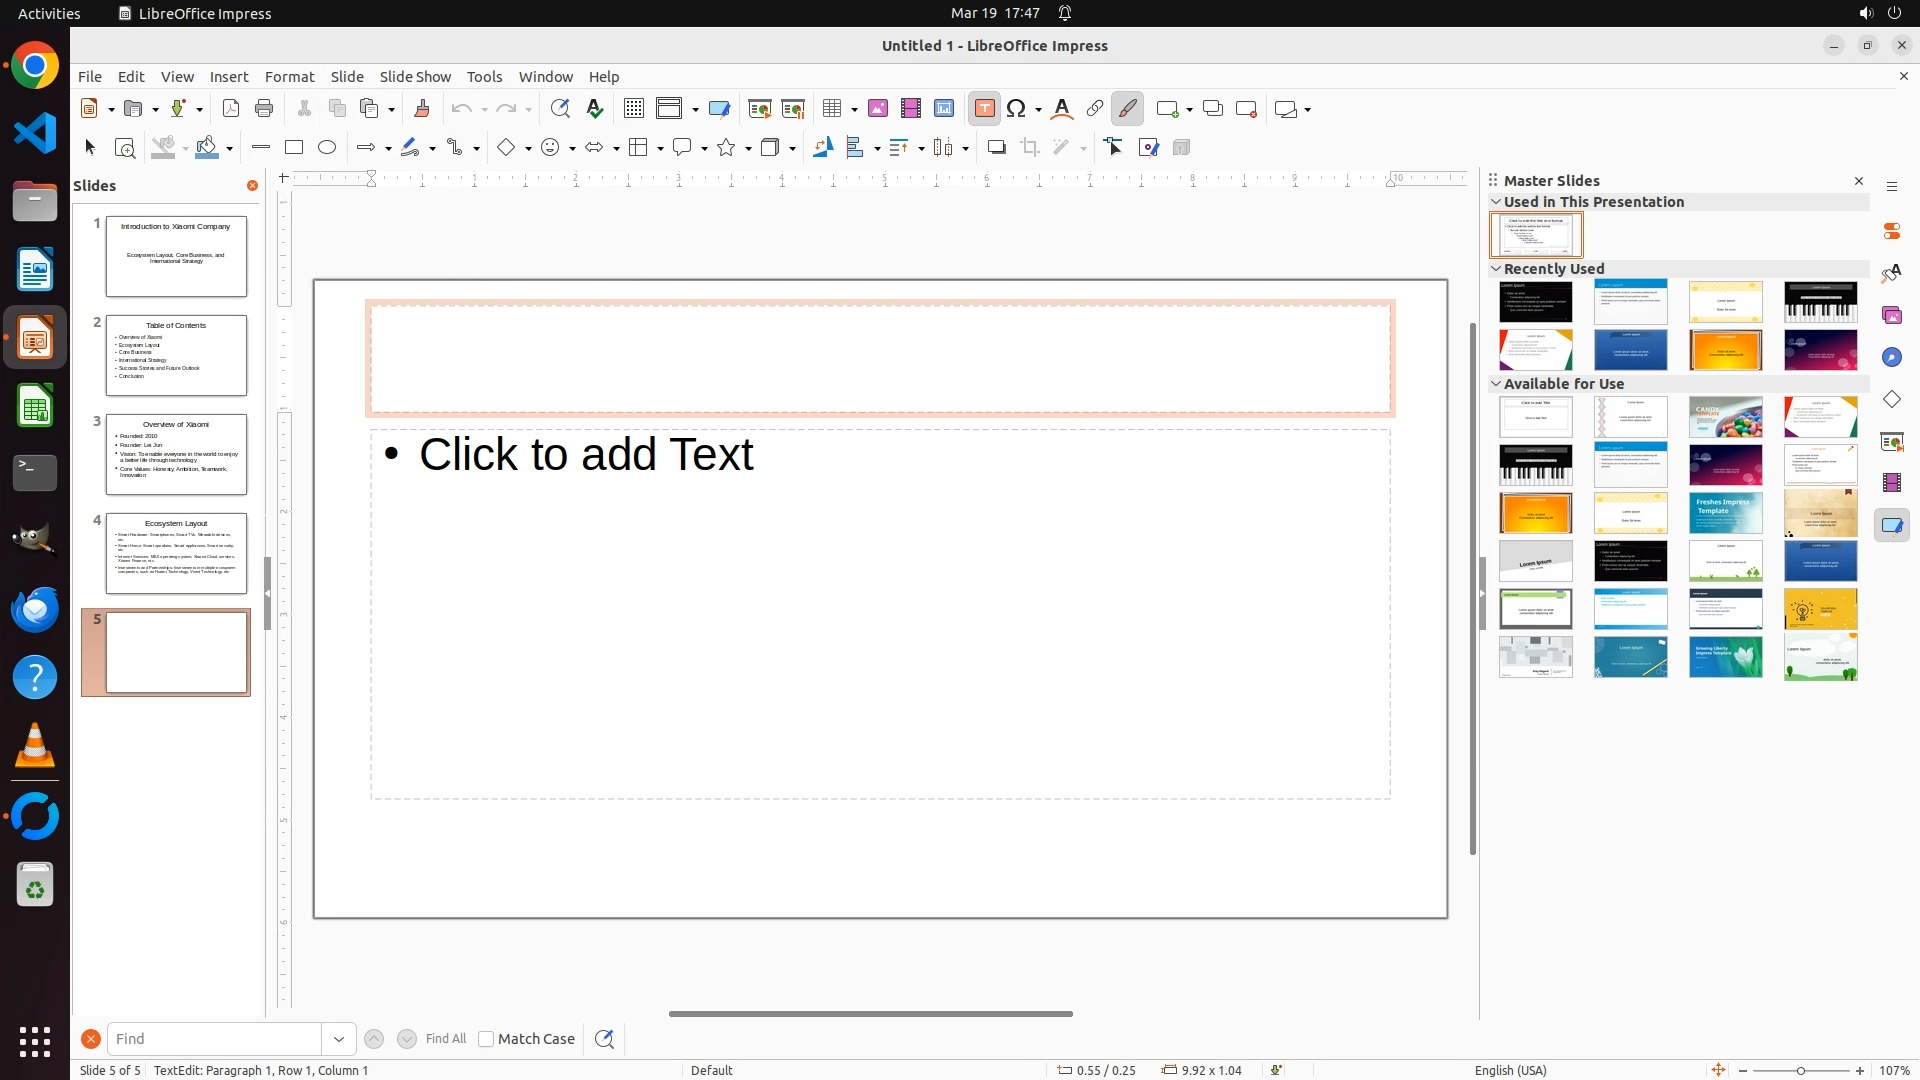
Task: Click the Insert Special Character icon
Action: click(x=1017, y=109)
